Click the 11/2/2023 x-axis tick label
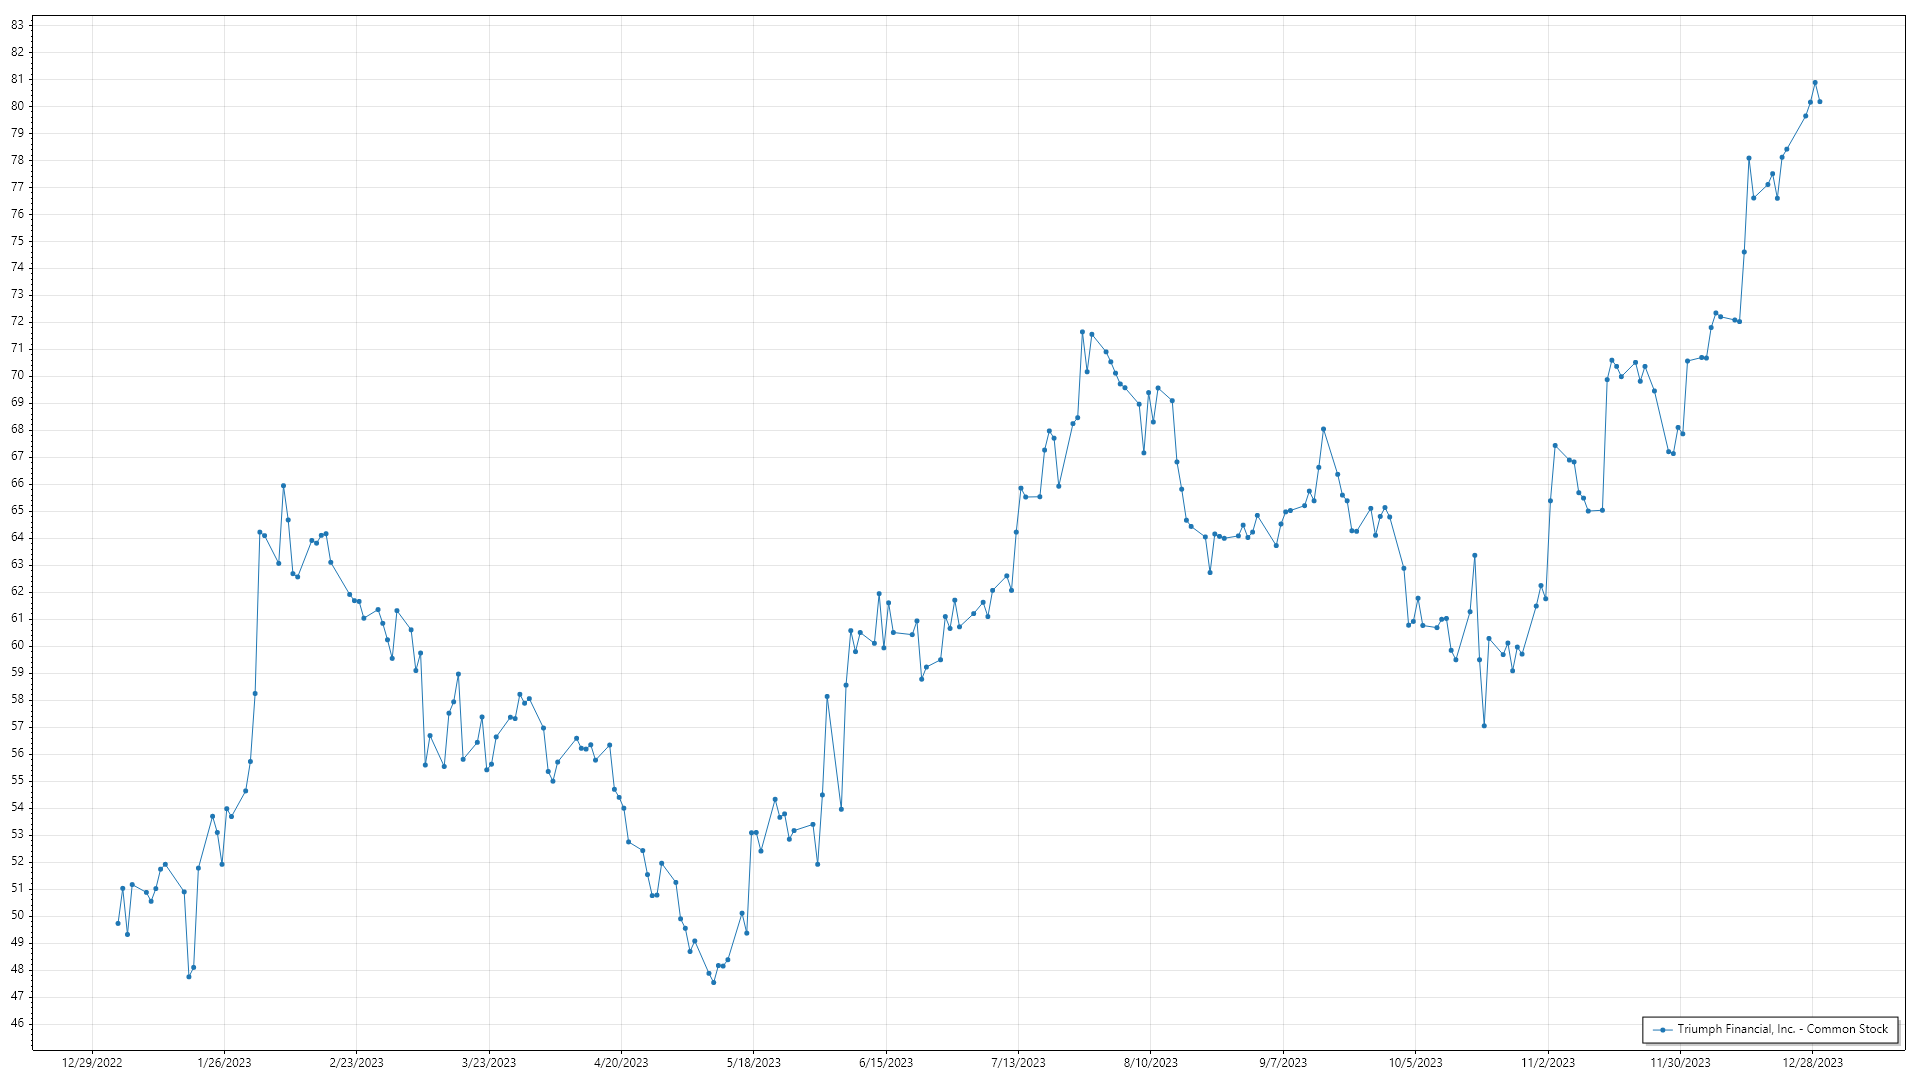This screenshot has height=1080, width=1920. click(x=1548, y=1063)
